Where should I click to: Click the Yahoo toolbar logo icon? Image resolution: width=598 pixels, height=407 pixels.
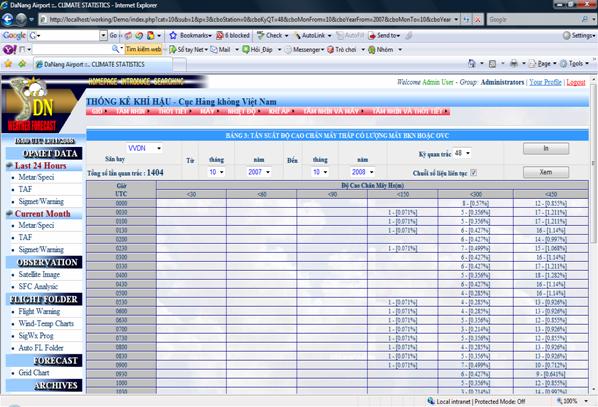pyautogui.click(x=10, y=50)
